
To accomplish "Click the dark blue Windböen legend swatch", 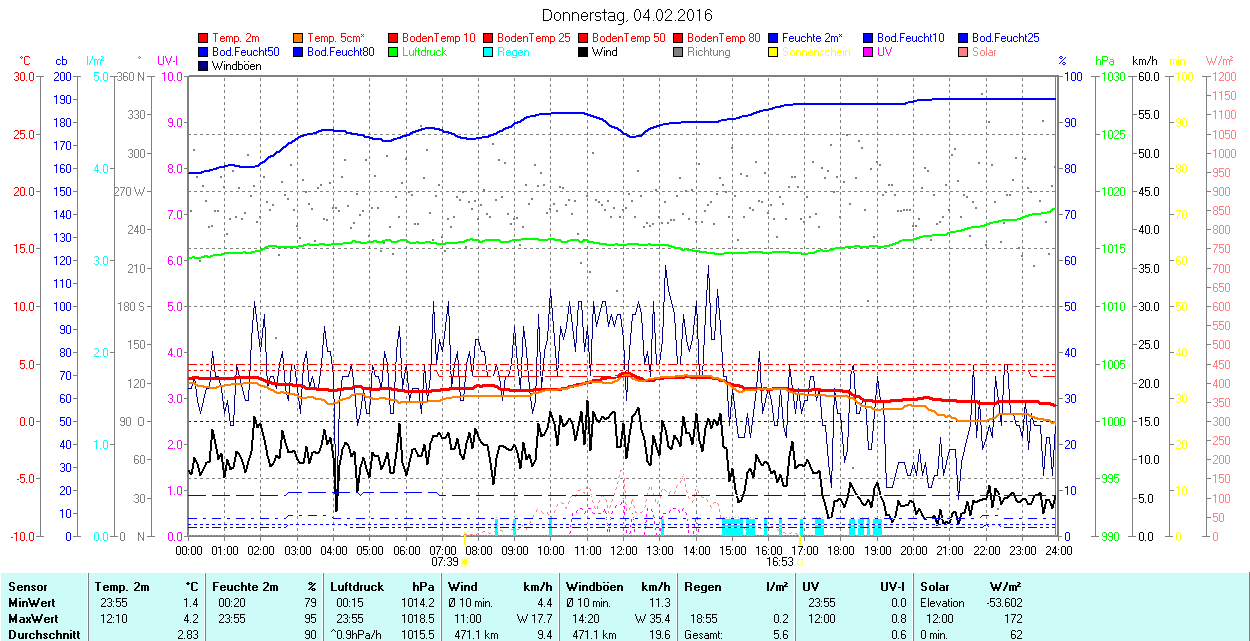I will (204, 66).
